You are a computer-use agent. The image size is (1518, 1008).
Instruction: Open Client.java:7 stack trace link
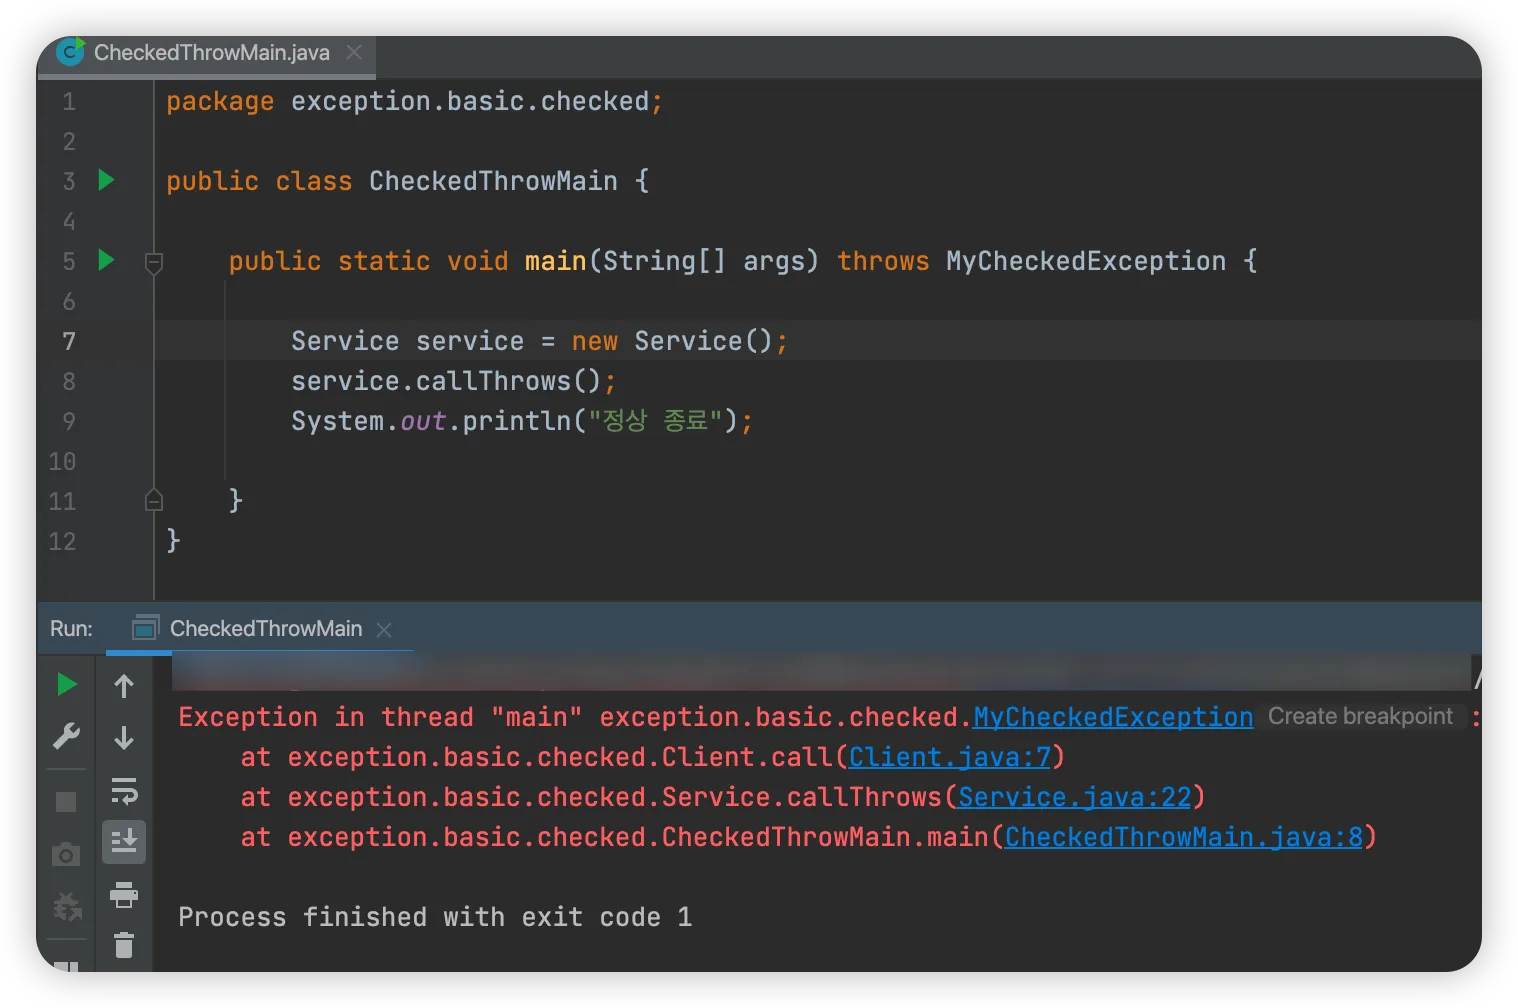tap(950, 757)
